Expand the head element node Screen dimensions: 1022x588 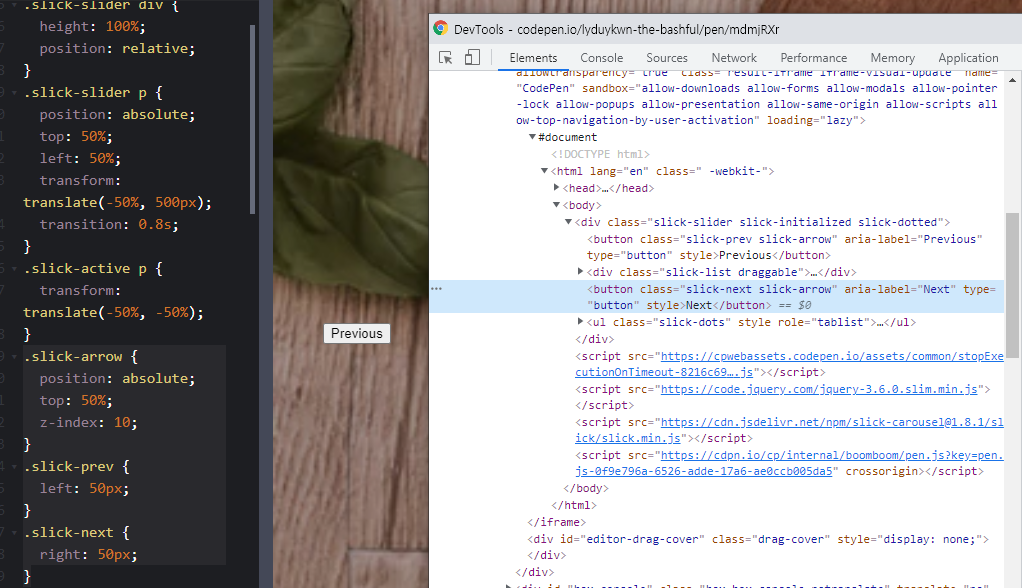click(556, 188)
